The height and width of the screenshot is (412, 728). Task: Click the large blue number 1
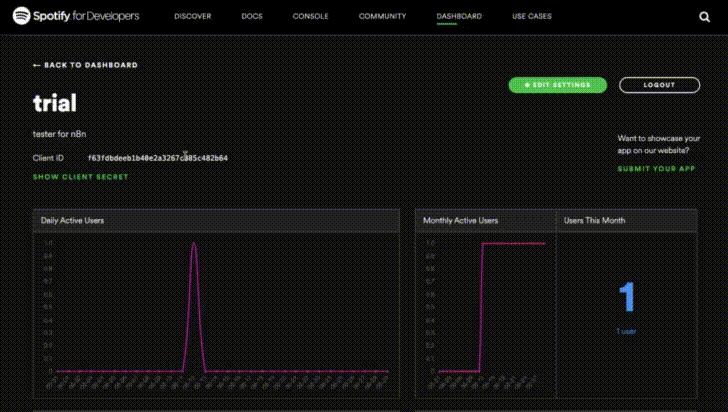tap(627, 297)
